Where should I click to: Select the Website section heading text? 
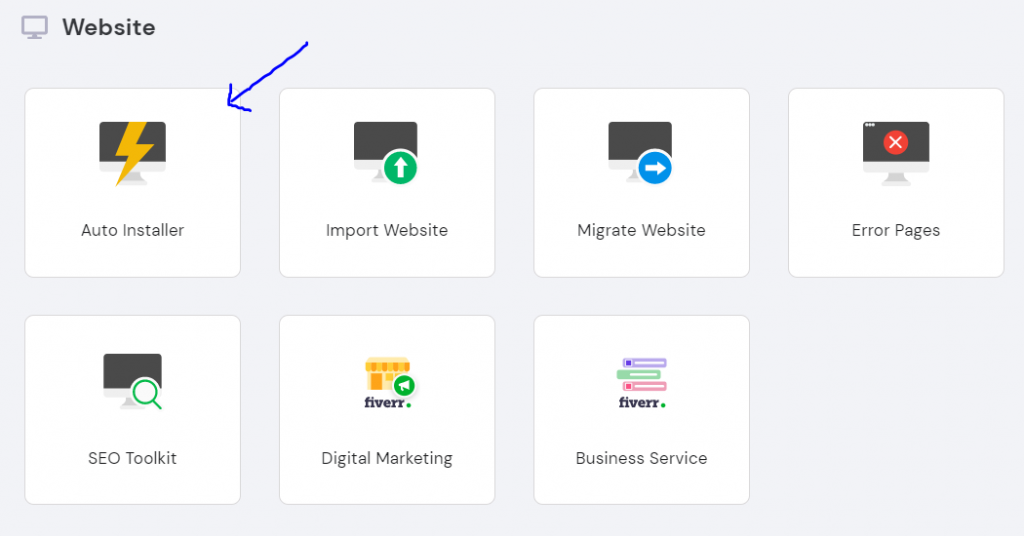[109, 27]
